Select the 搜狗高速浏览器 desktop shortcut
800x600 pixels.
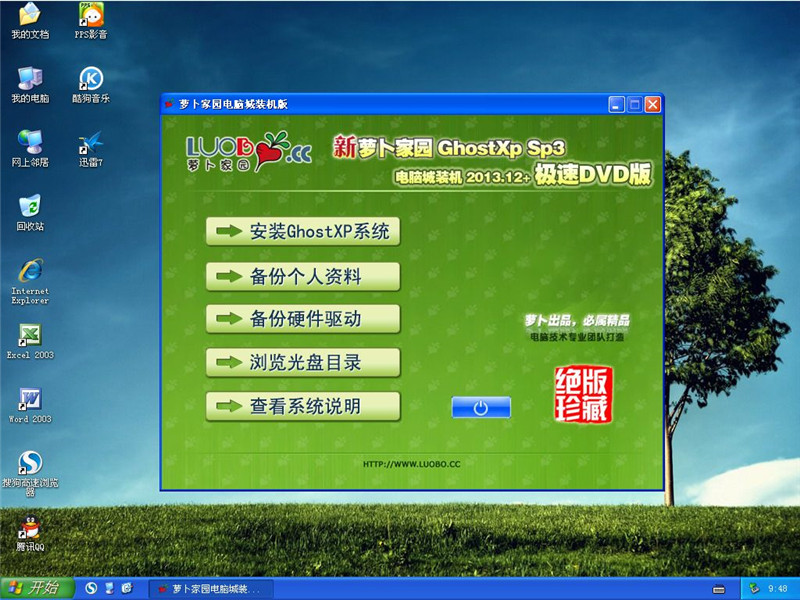click(30, 473)
